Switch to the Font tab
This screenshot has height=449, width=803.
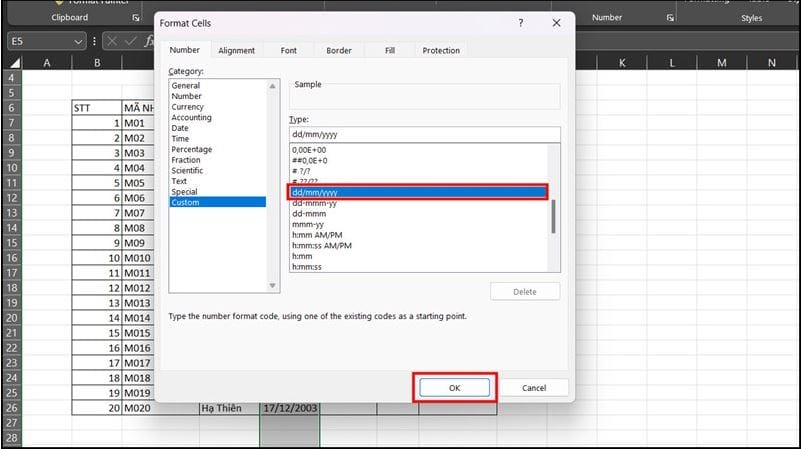tap(288, 50)
